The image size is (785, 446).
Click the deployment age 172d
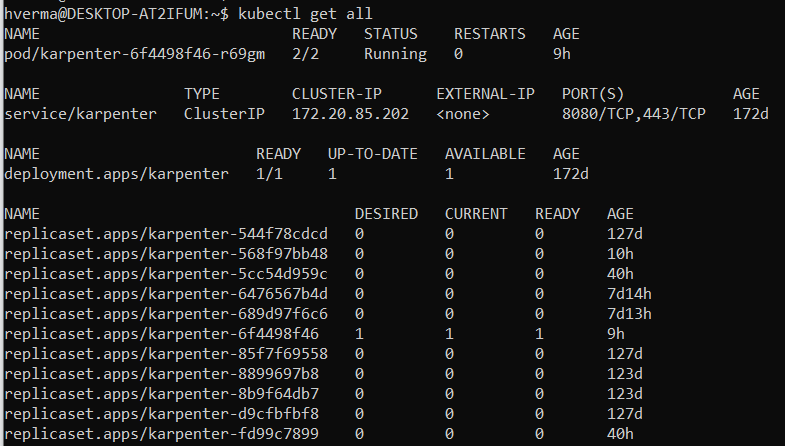pos(571,174)
